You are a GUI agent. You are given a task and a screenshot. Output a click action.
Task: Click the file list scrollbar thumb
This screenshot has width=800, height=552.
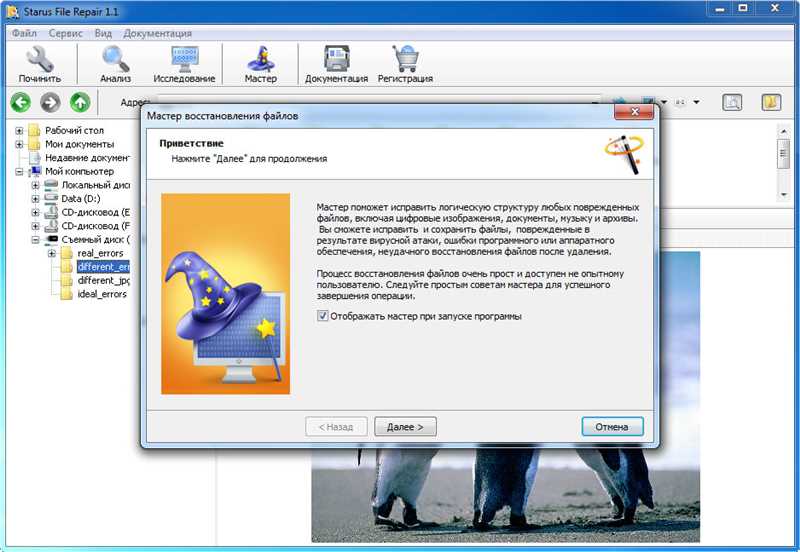783,153
